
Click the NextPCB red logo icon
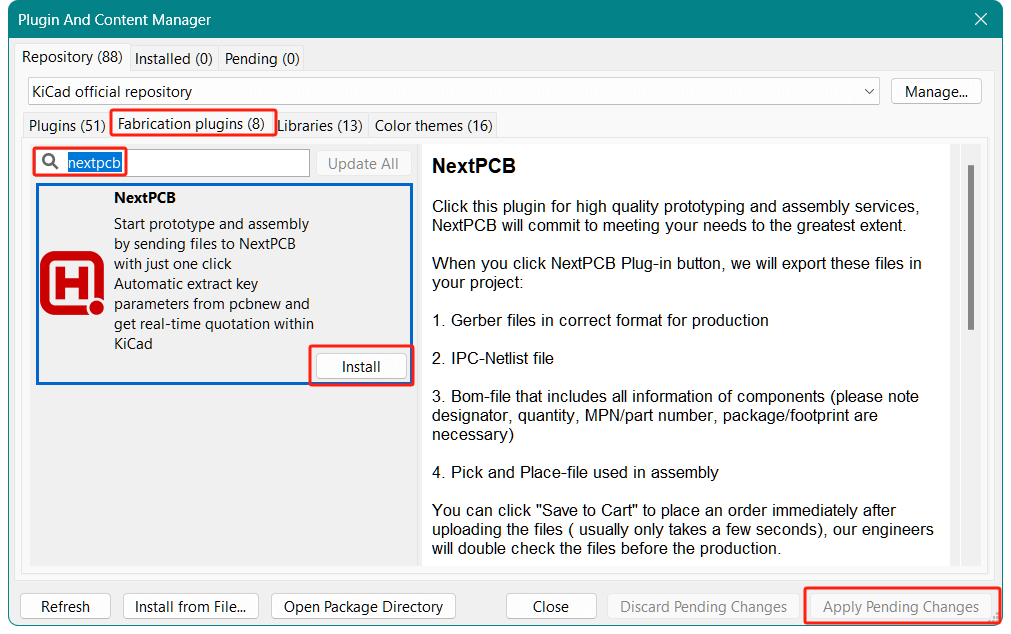click(72, 284)
